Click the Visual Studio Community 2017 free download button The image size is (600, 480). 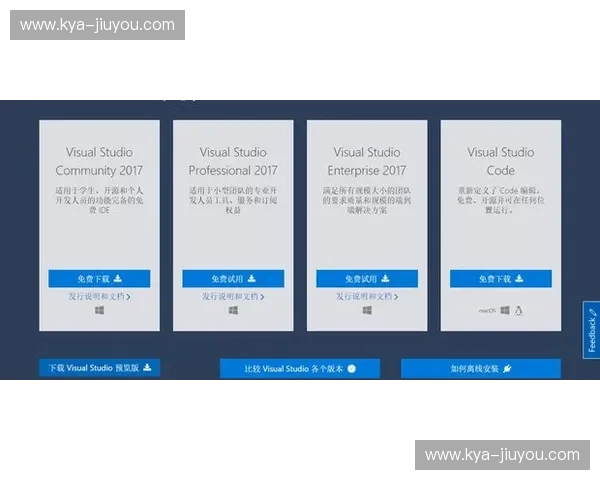(x=99, y=278)
